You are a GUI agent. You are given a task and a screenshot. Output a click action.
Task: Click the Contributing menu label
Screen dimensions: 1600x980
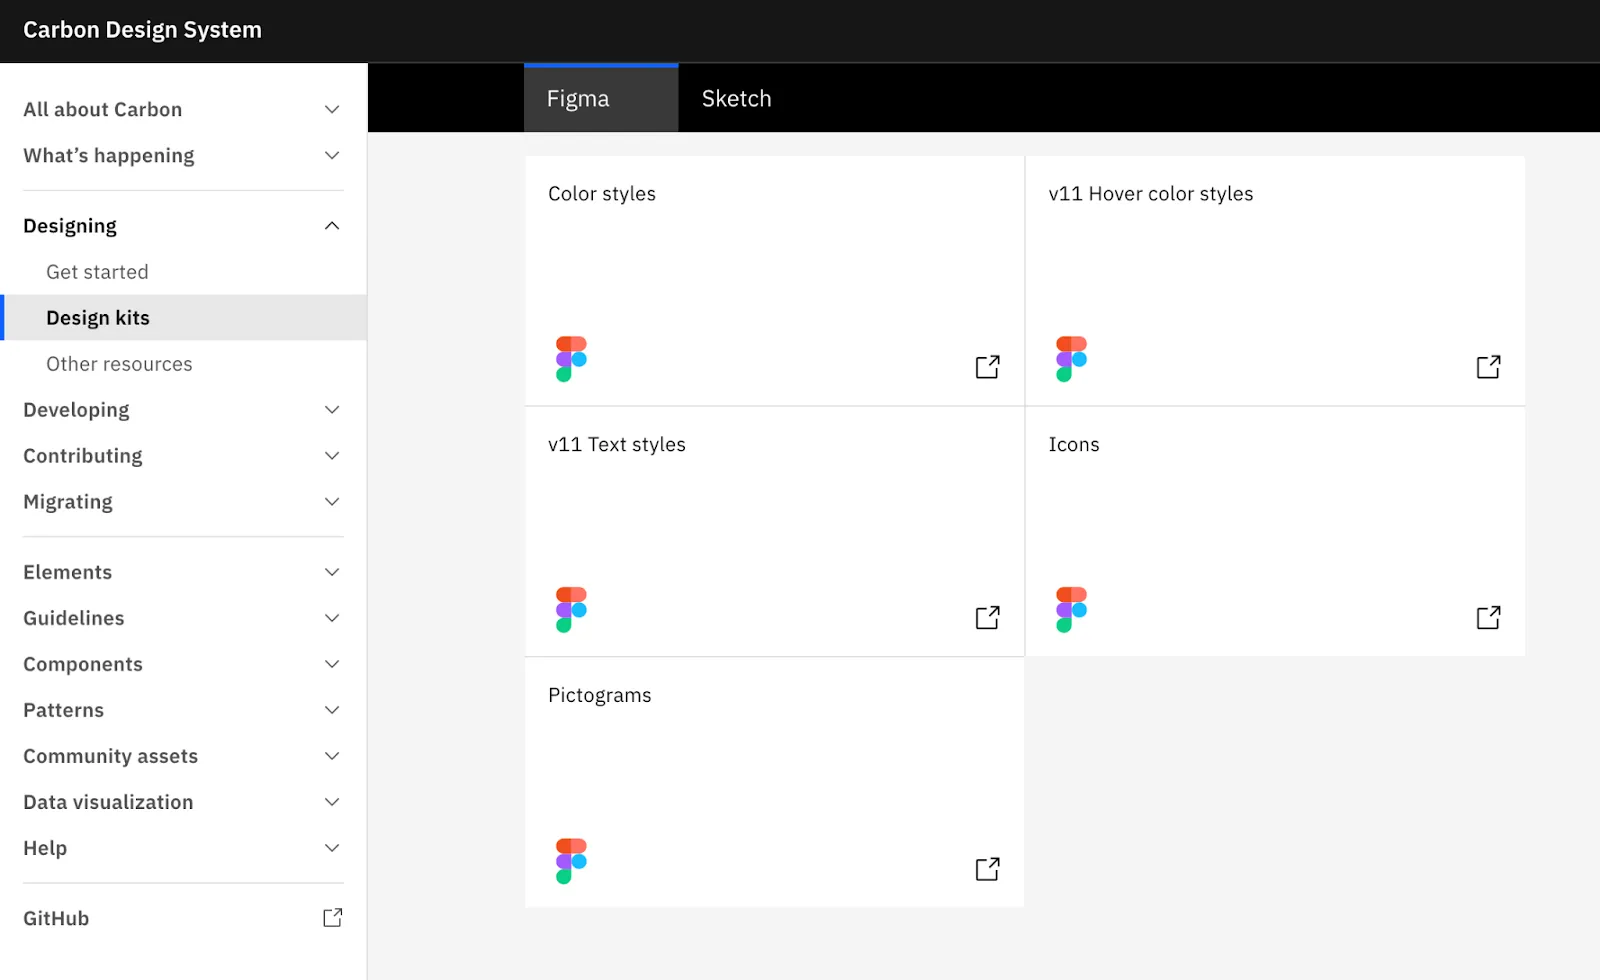click(x=83, y=456)
